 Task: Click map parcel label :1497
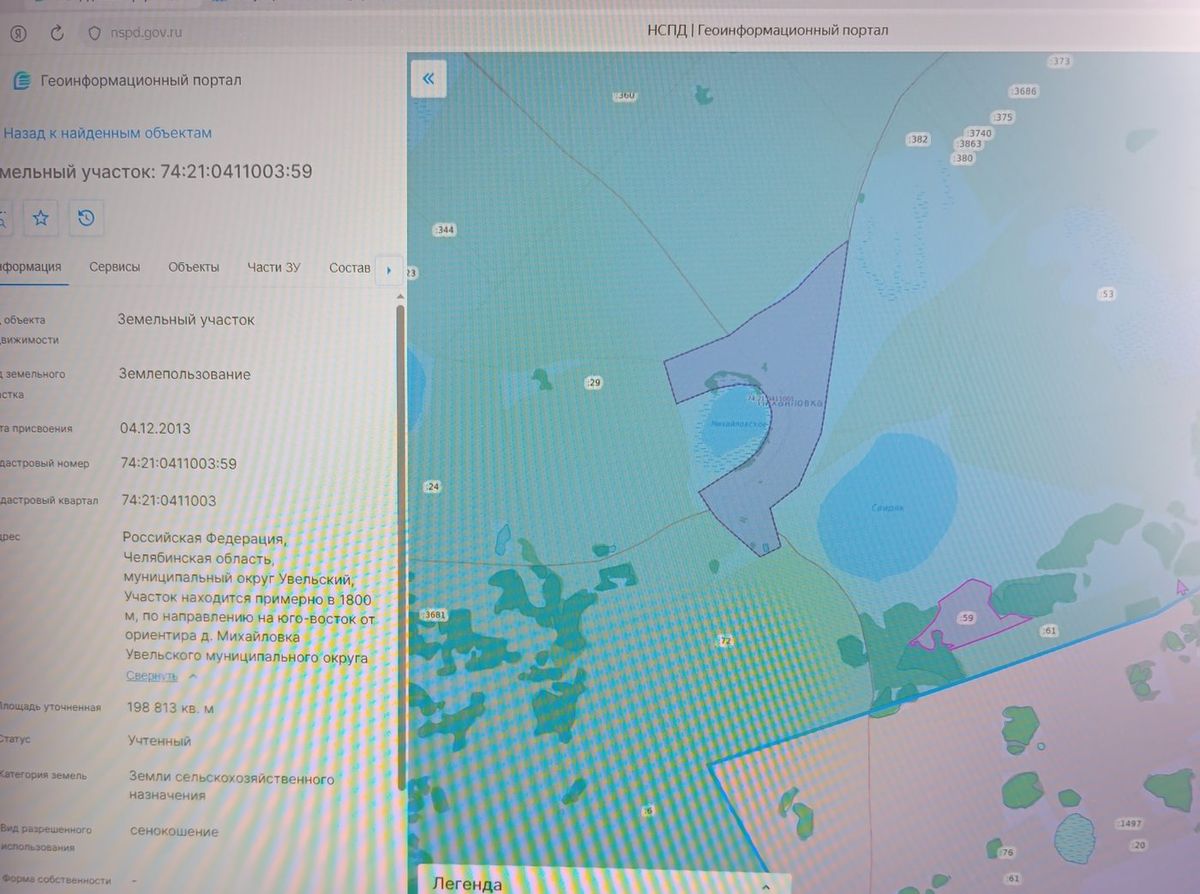[x=1128, y=823]
